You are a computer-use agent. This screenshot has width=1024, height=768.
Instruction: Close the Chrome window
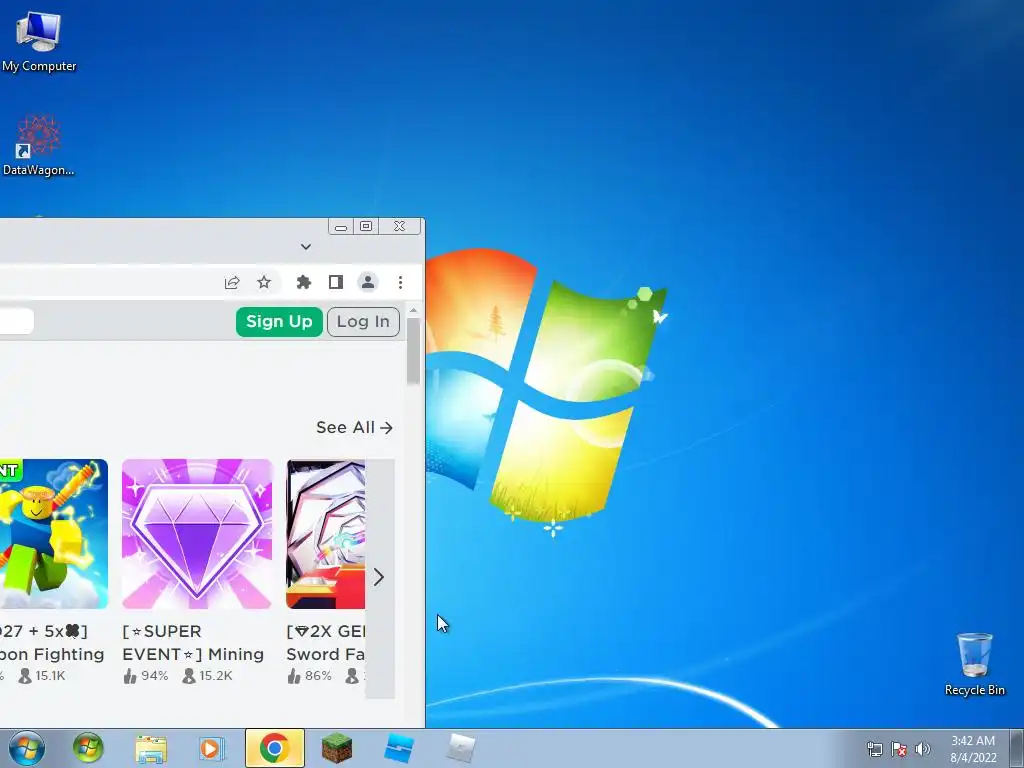399,226
